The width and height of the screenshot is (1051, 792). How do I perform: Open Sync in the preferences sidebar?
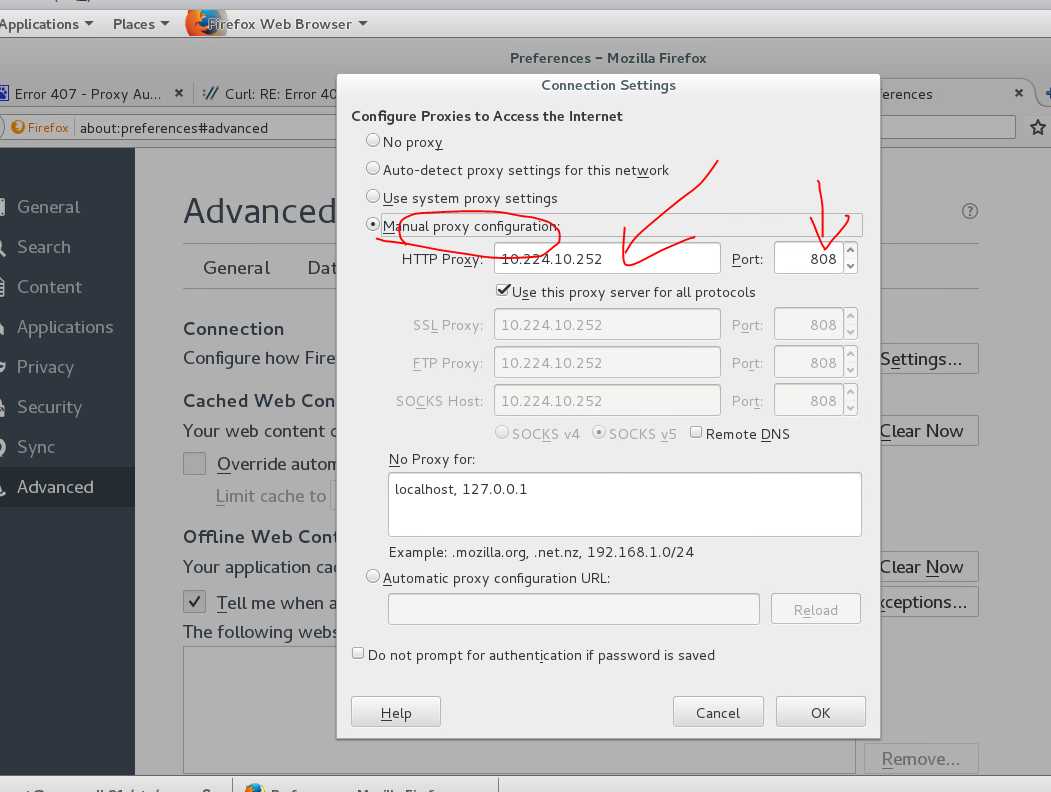click(x=36, y=447)
